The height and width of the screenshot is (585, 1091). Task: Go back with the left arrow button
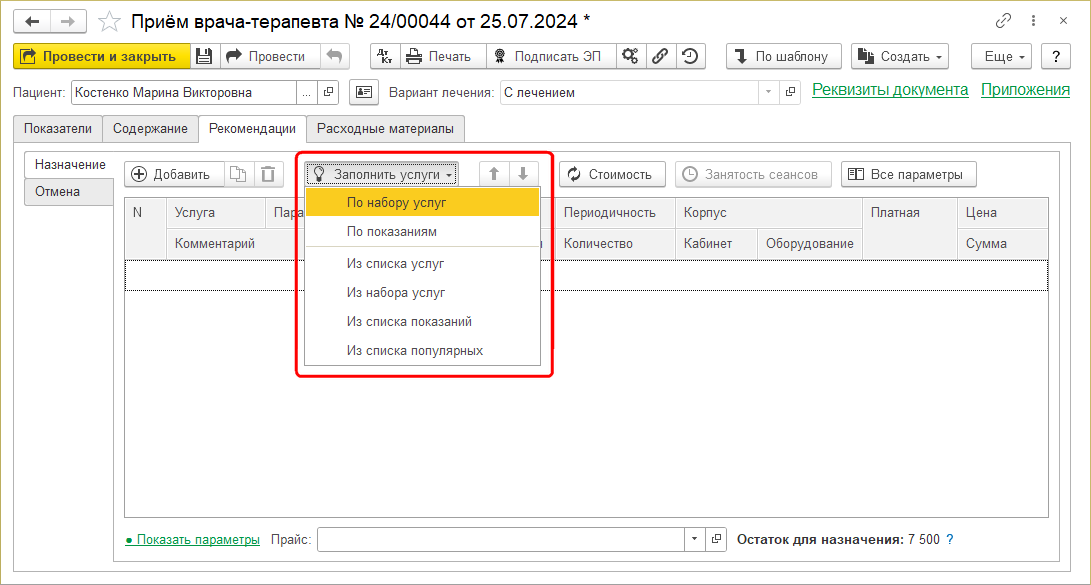coord(32,22)
